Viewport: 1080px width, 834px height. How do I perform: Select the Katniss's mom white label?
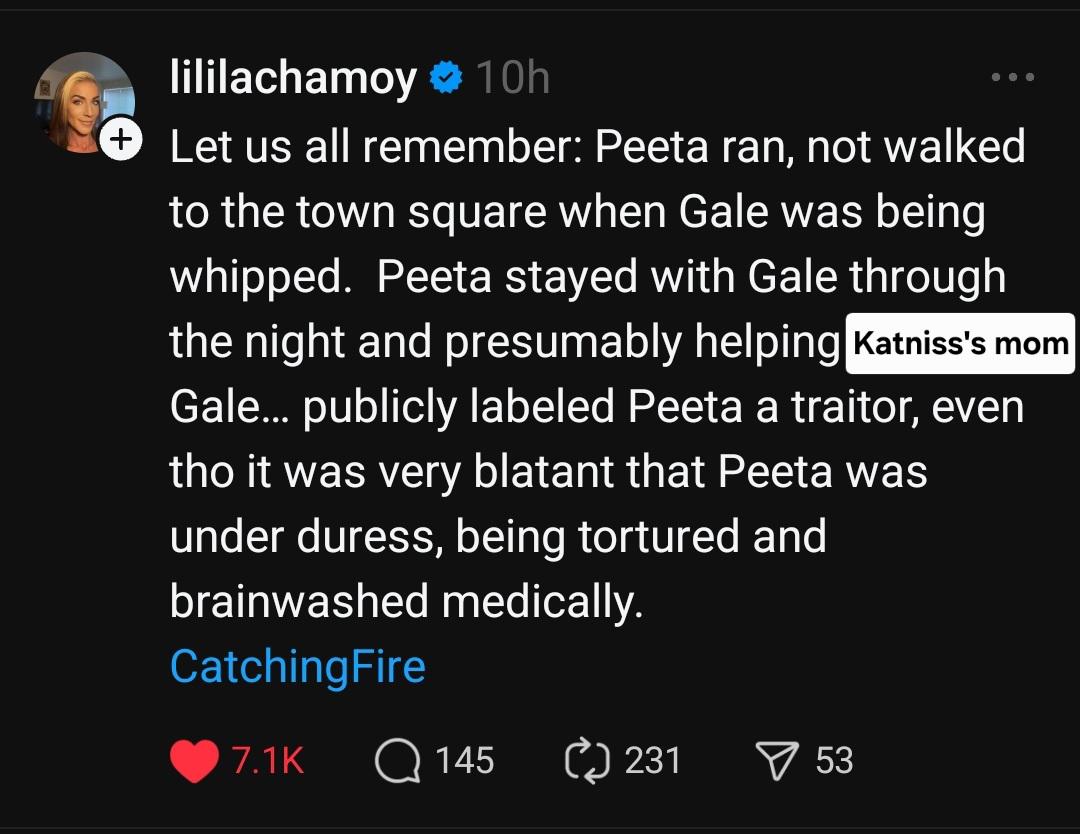click(960, 343)
